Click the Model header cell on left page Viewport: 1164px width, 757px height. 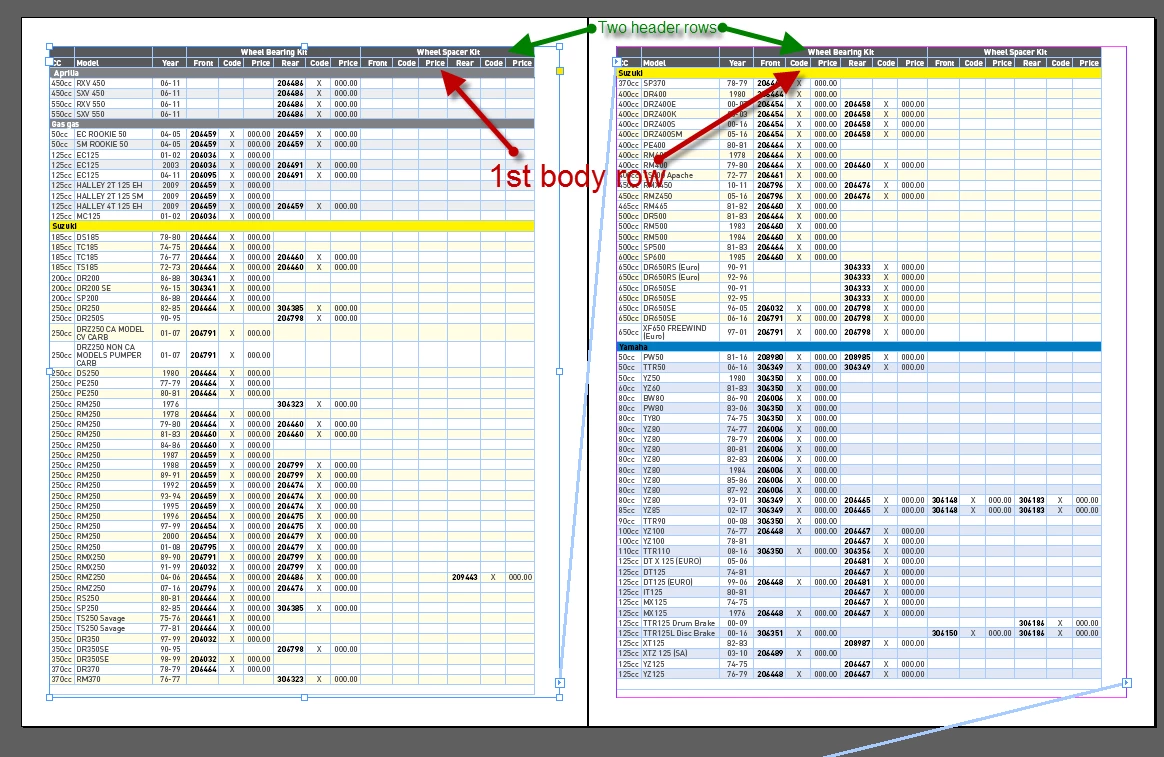coord(114,63)
